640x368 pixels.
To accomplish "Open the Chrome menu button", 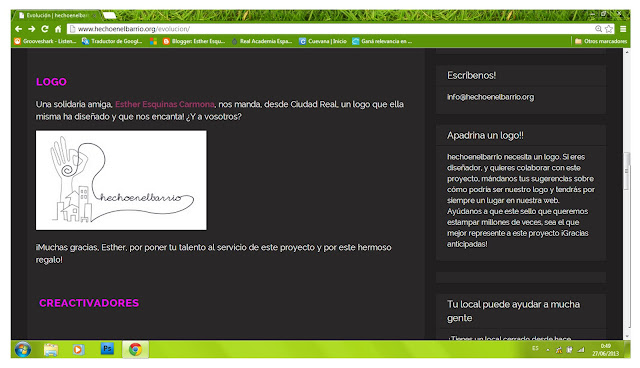I will pos(623,29).
